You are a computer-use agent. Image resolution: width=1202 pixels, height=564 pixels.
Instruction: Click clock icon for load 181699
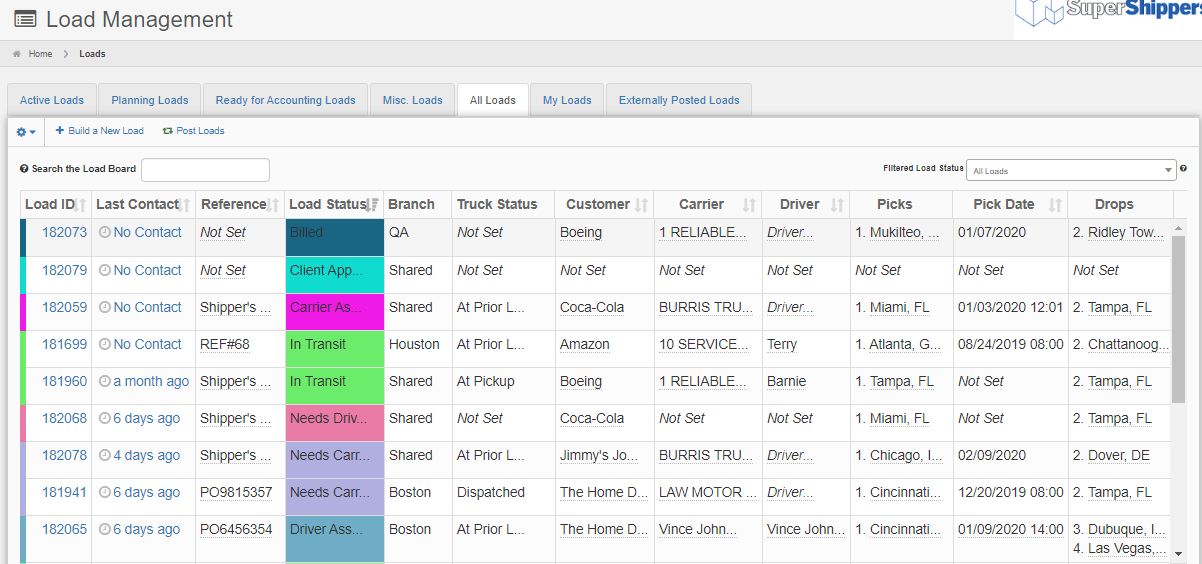tap(105, 344)
